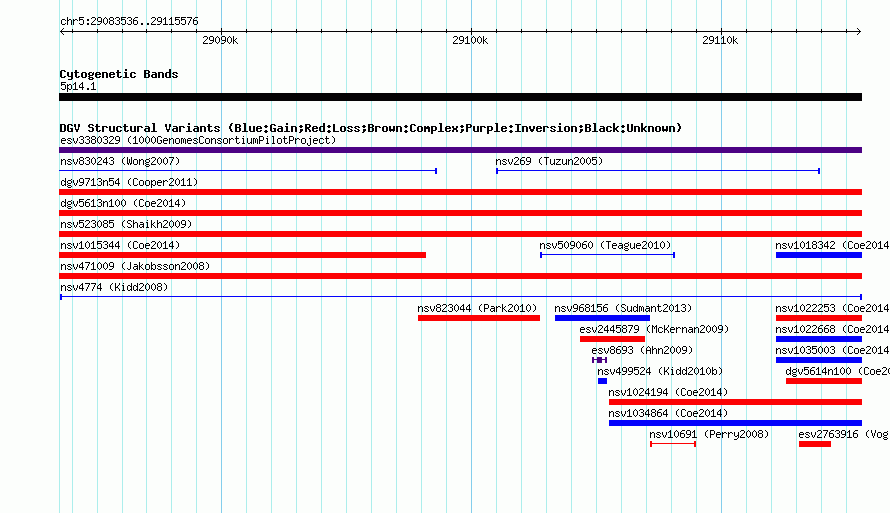This screenshot has width=890, height=513.
Task: Click the dgv5613n100 red loss bar
Action: [x=460, y=213]
